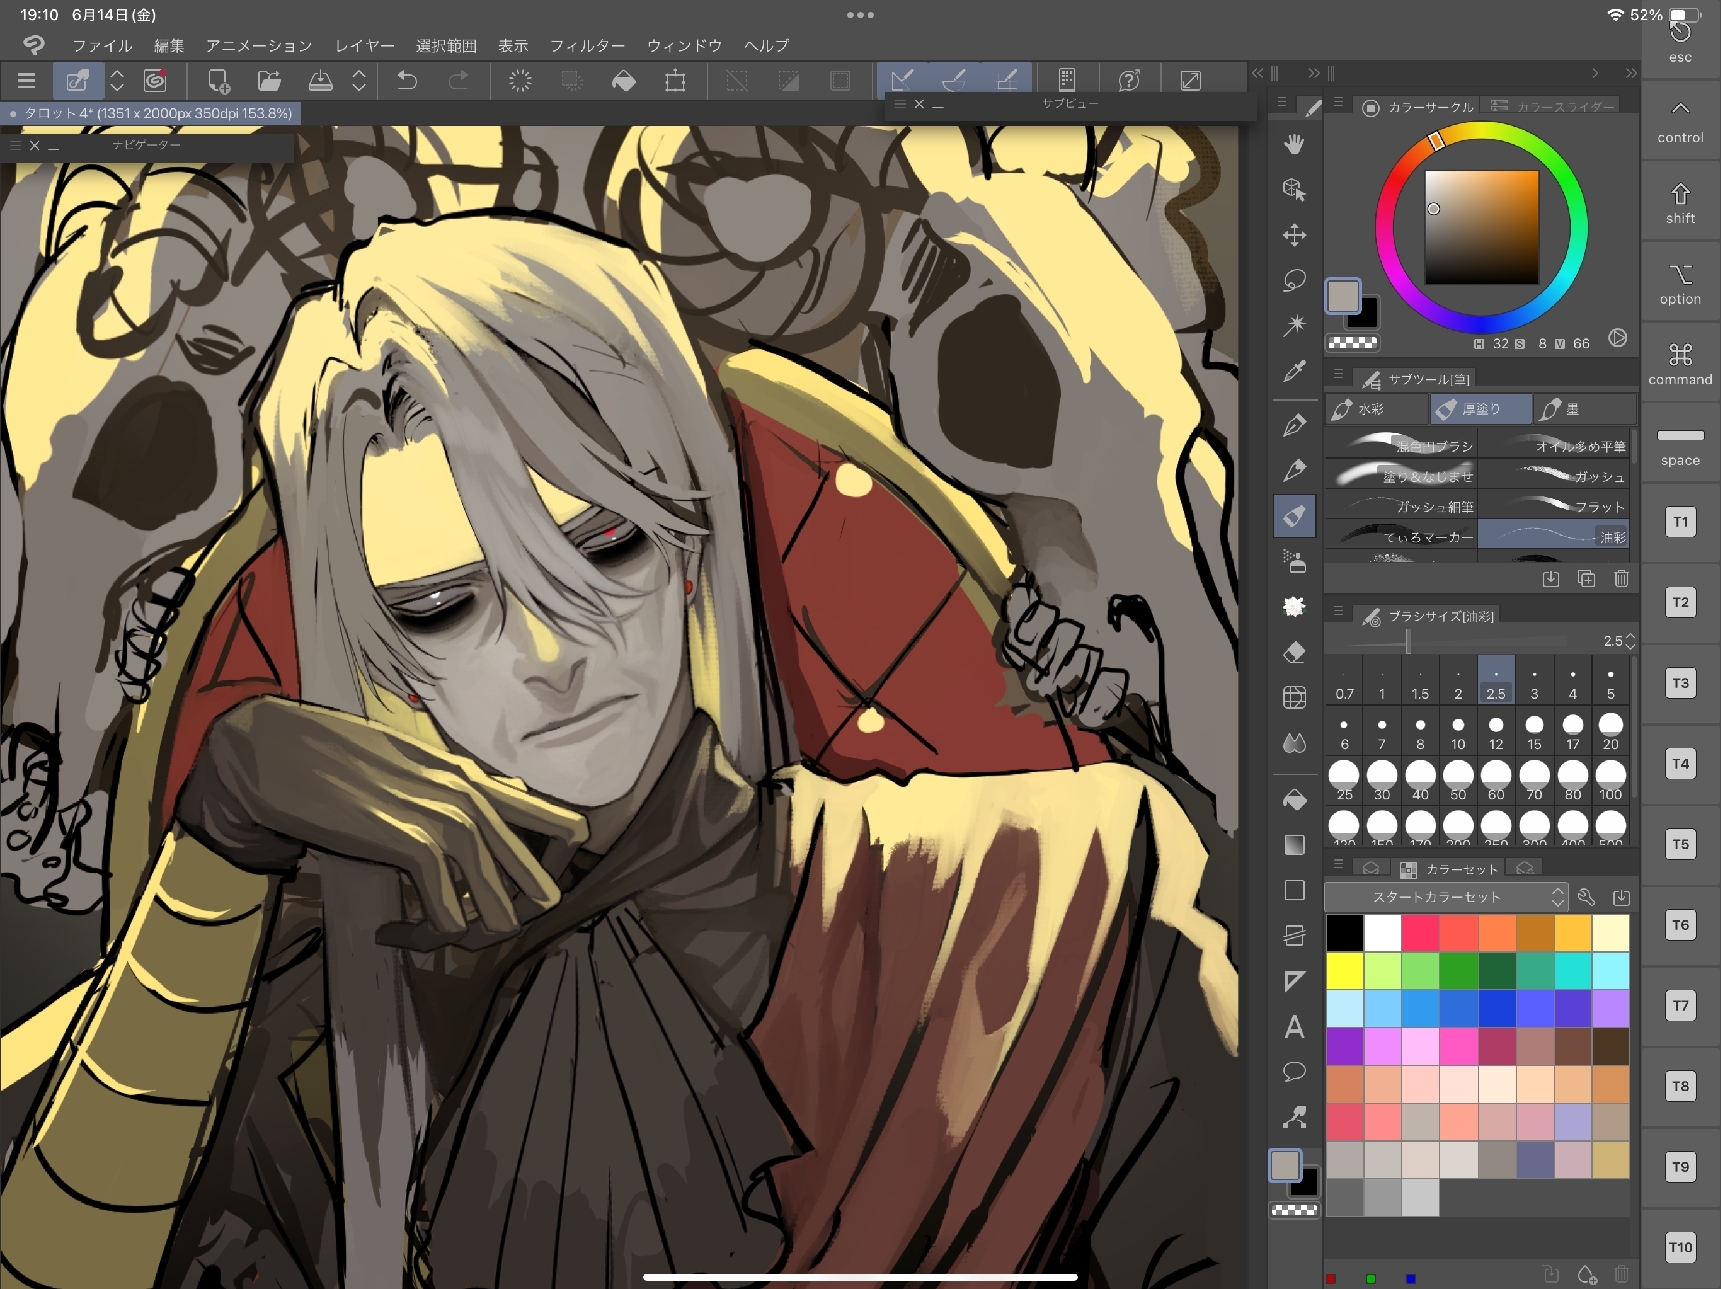Screen dimensions: 1721x1289
Task: Select the Lasso selection tool
Action: coord(1294,281)
